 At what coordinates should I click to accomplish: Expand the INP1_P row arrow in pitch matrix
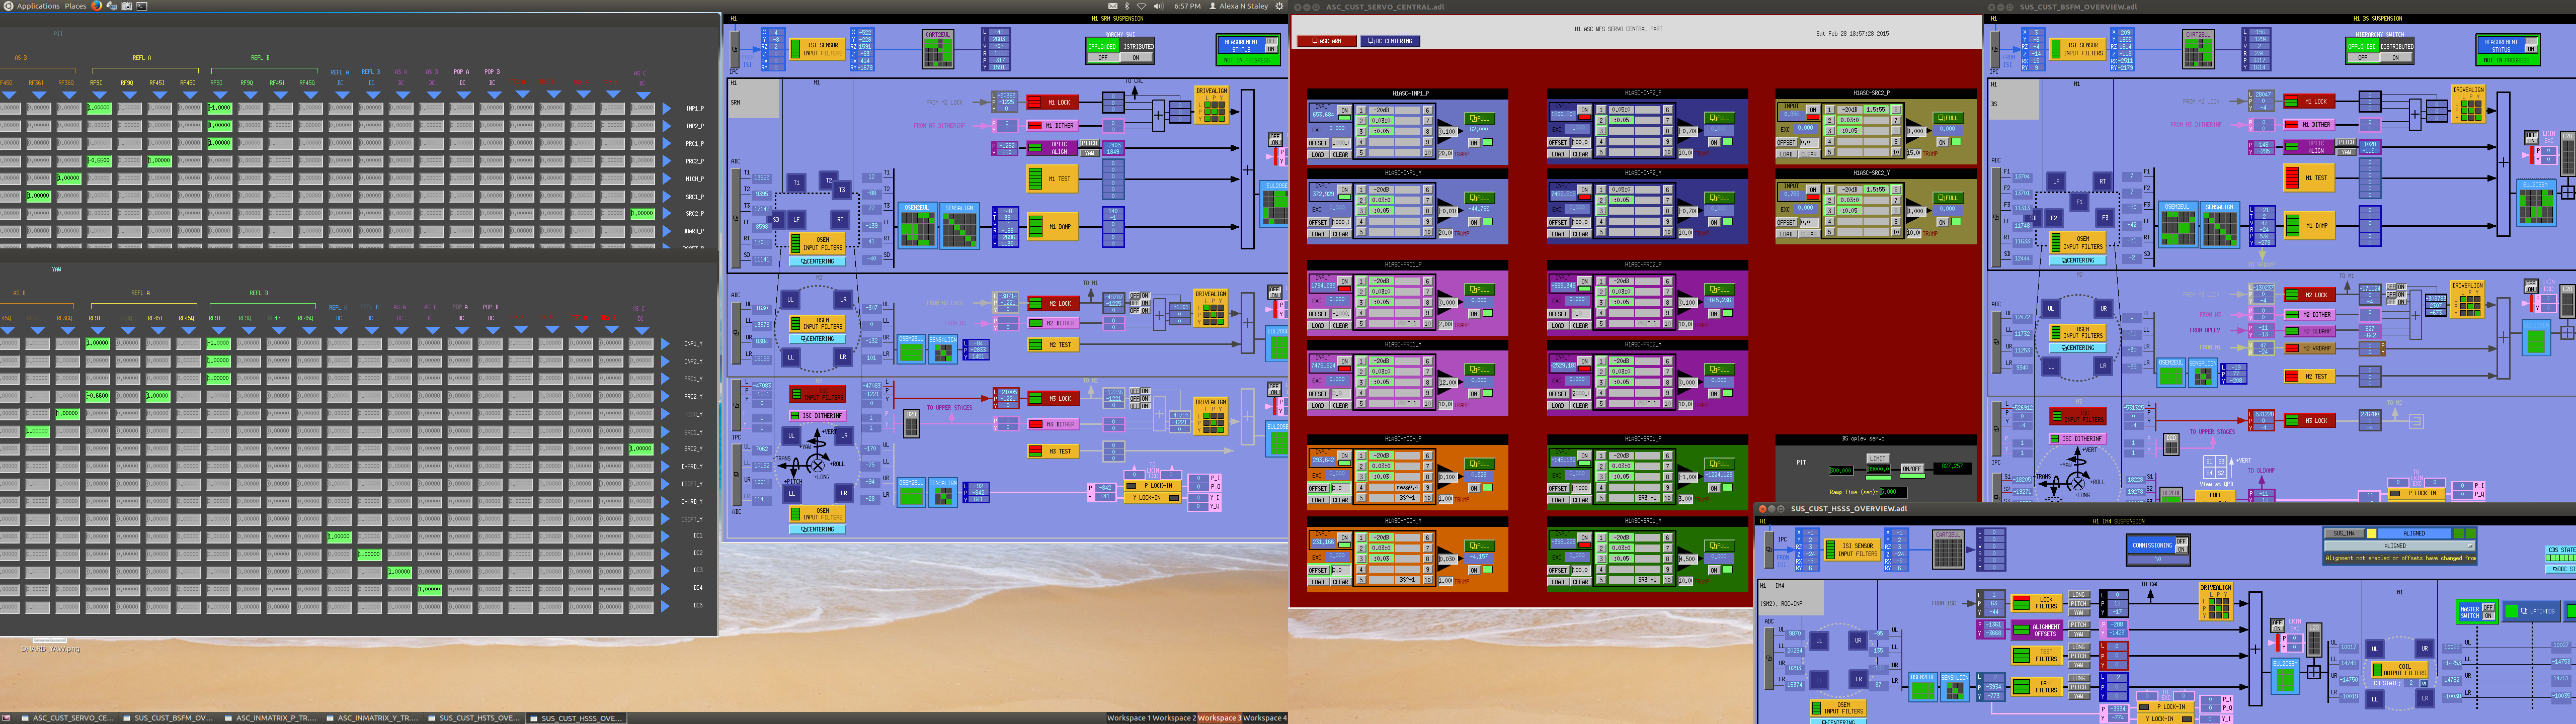coord(667,109)
